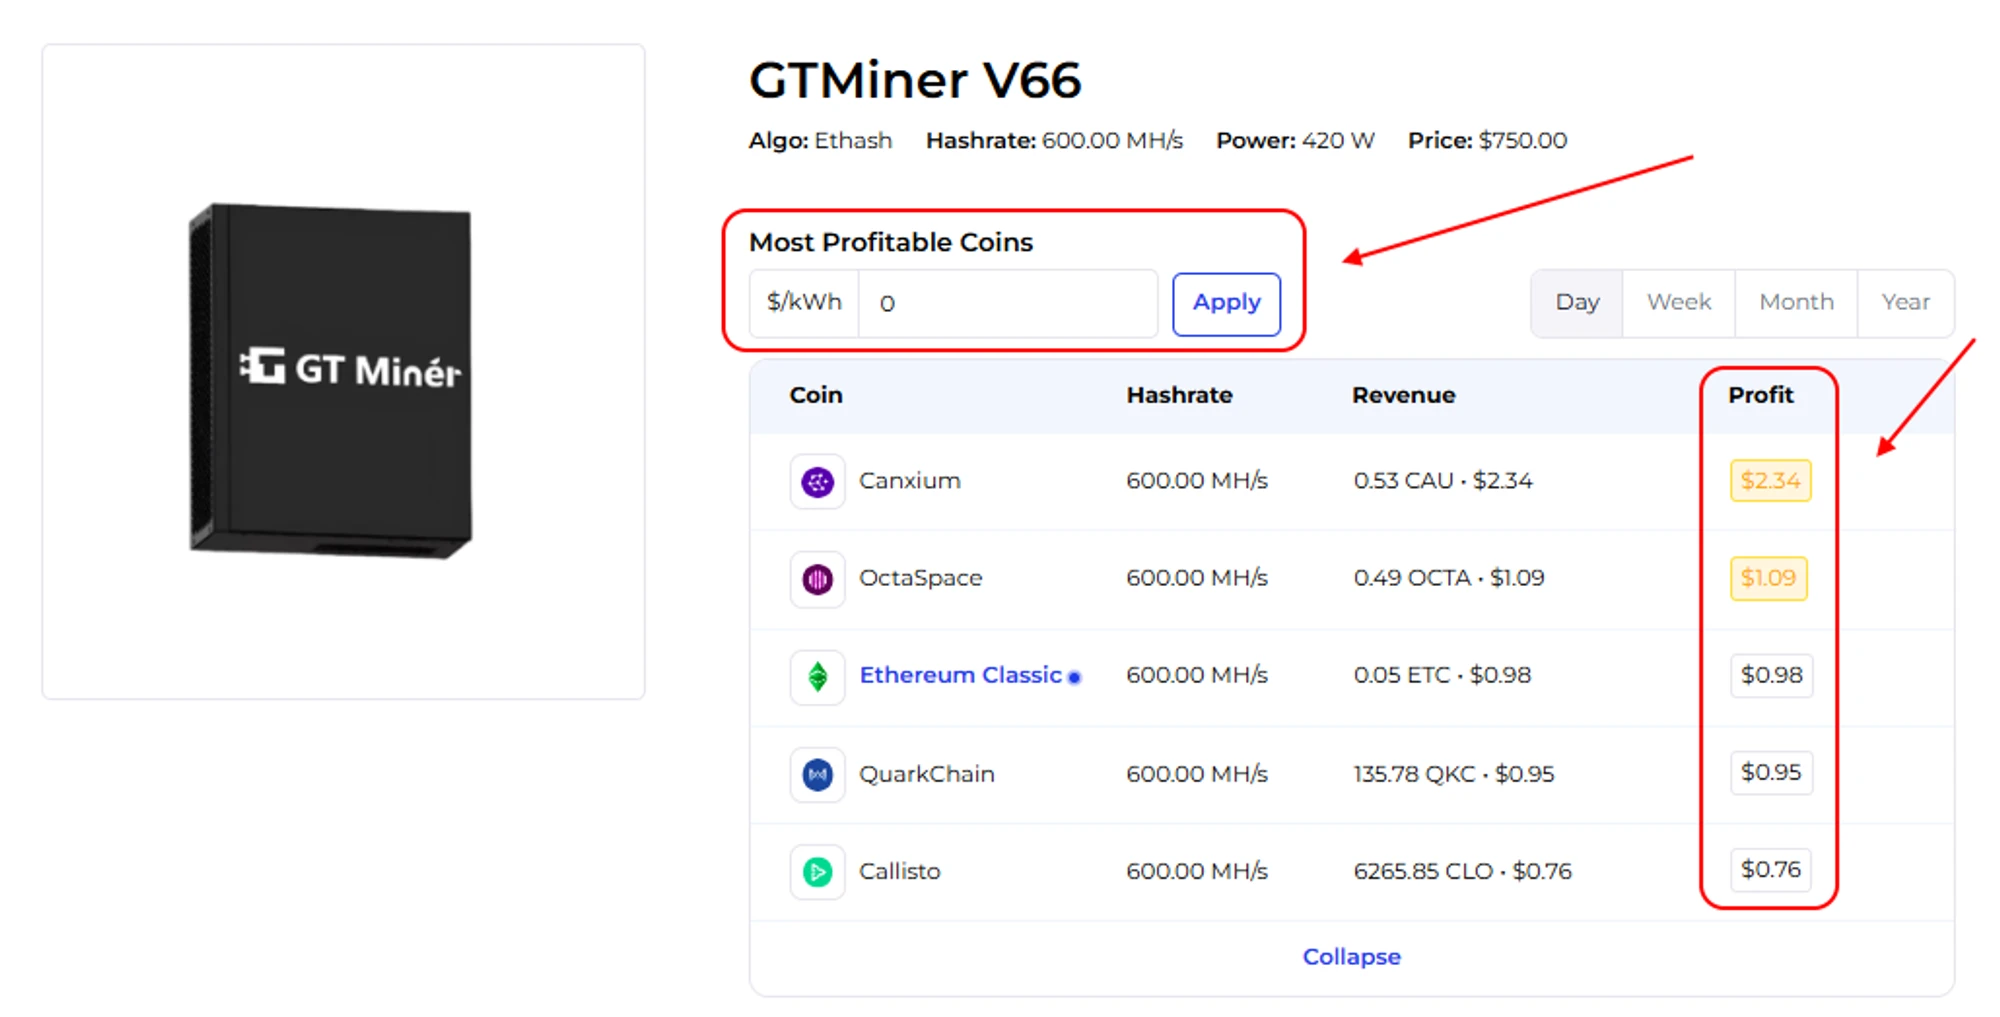Collapse the profitable coins list
Viewport: 2000px width, 1017px height.
1351,957
